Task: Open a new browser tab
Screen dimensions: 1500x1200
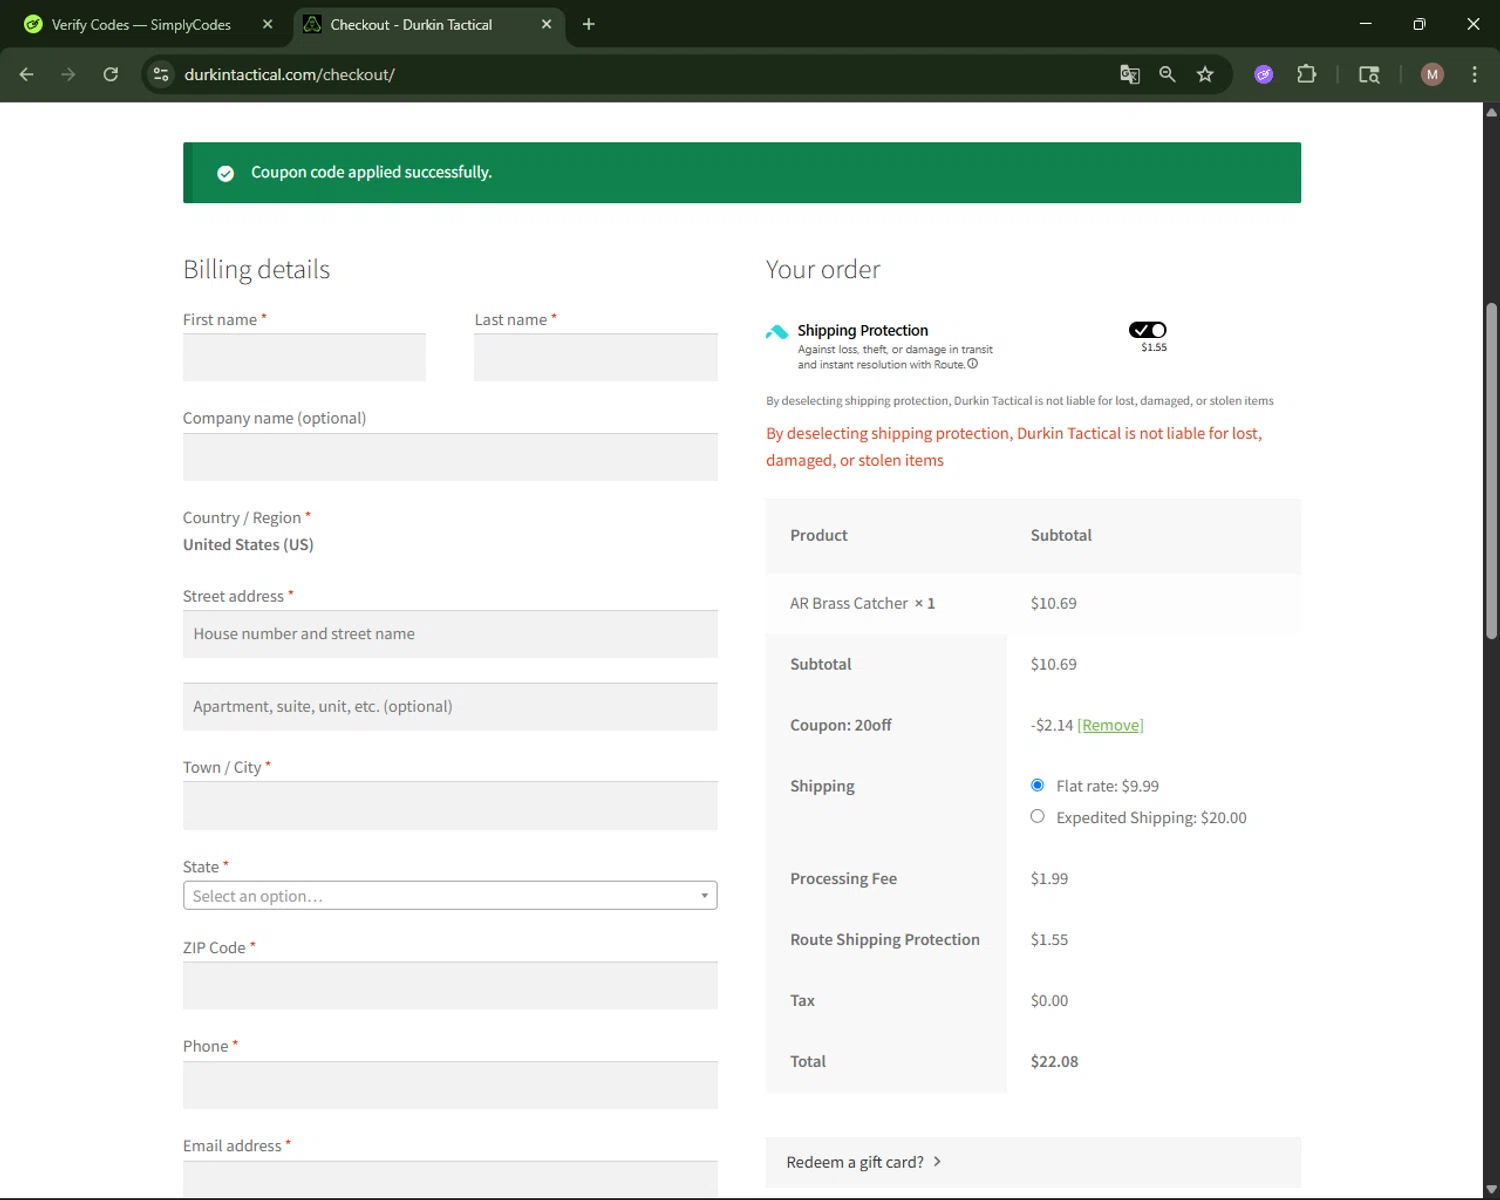Action: [588, 24]
